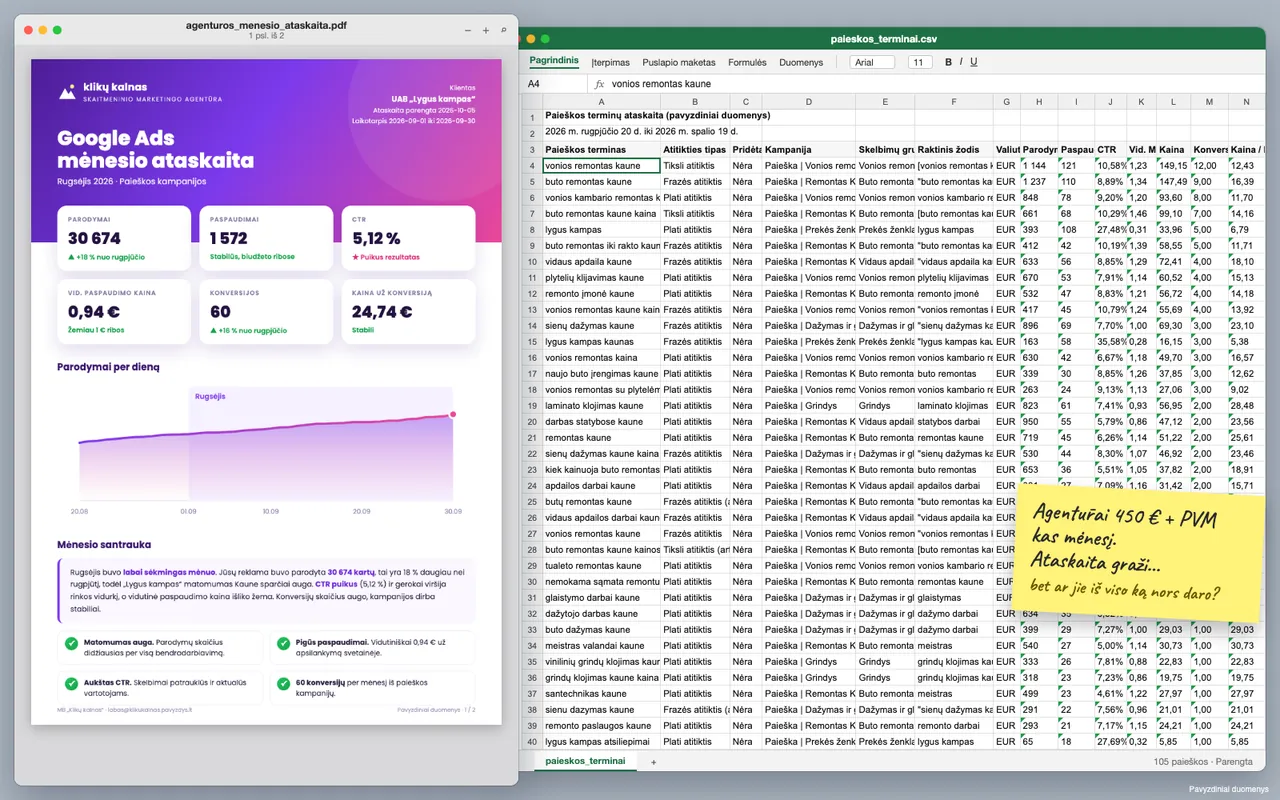Click the Kaina už konversiją 24,74 € card
1280x800 pixels.
[x=408, y=311]
